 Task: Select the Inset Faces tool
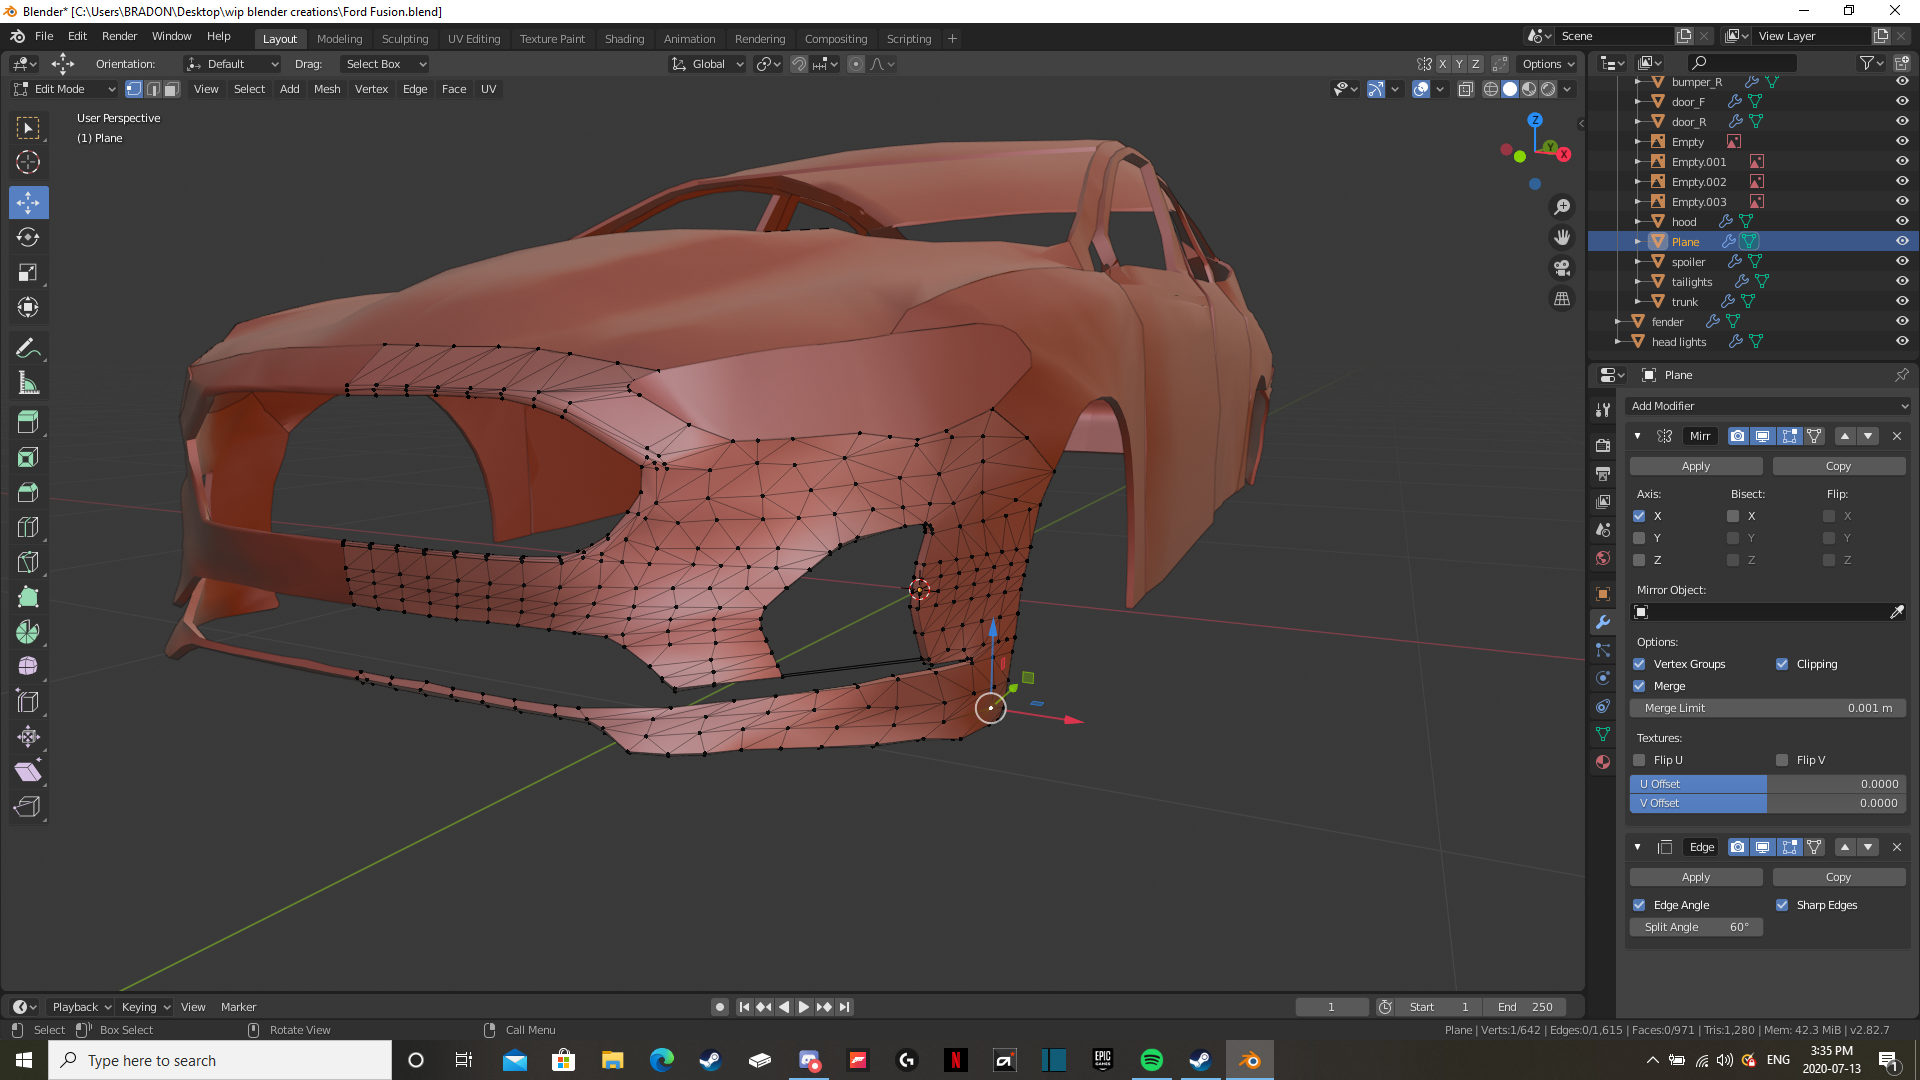pyautogui.click(x=28, y=457)
